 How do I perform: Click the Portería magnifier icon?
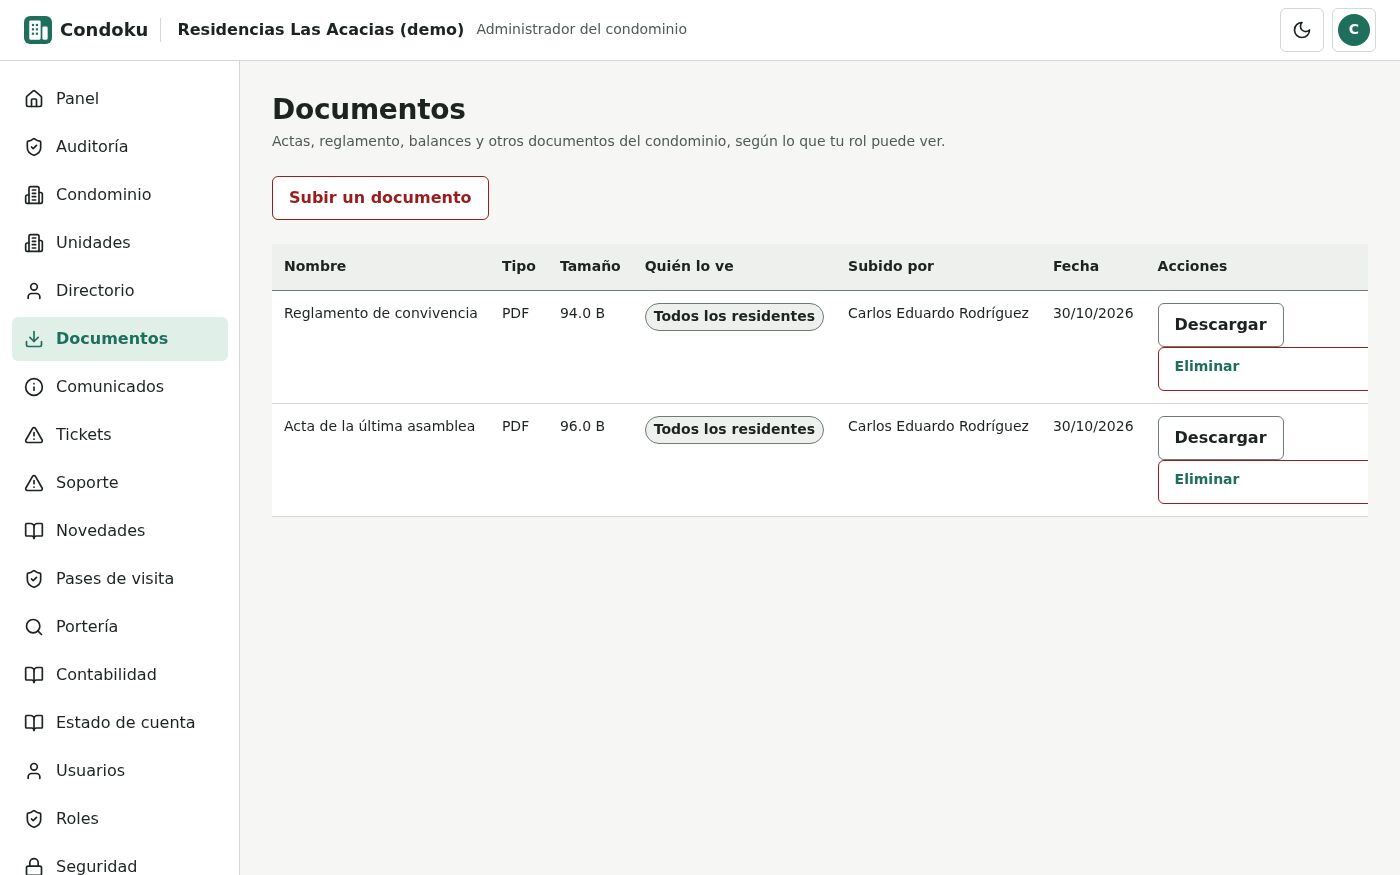pos(34,627)
